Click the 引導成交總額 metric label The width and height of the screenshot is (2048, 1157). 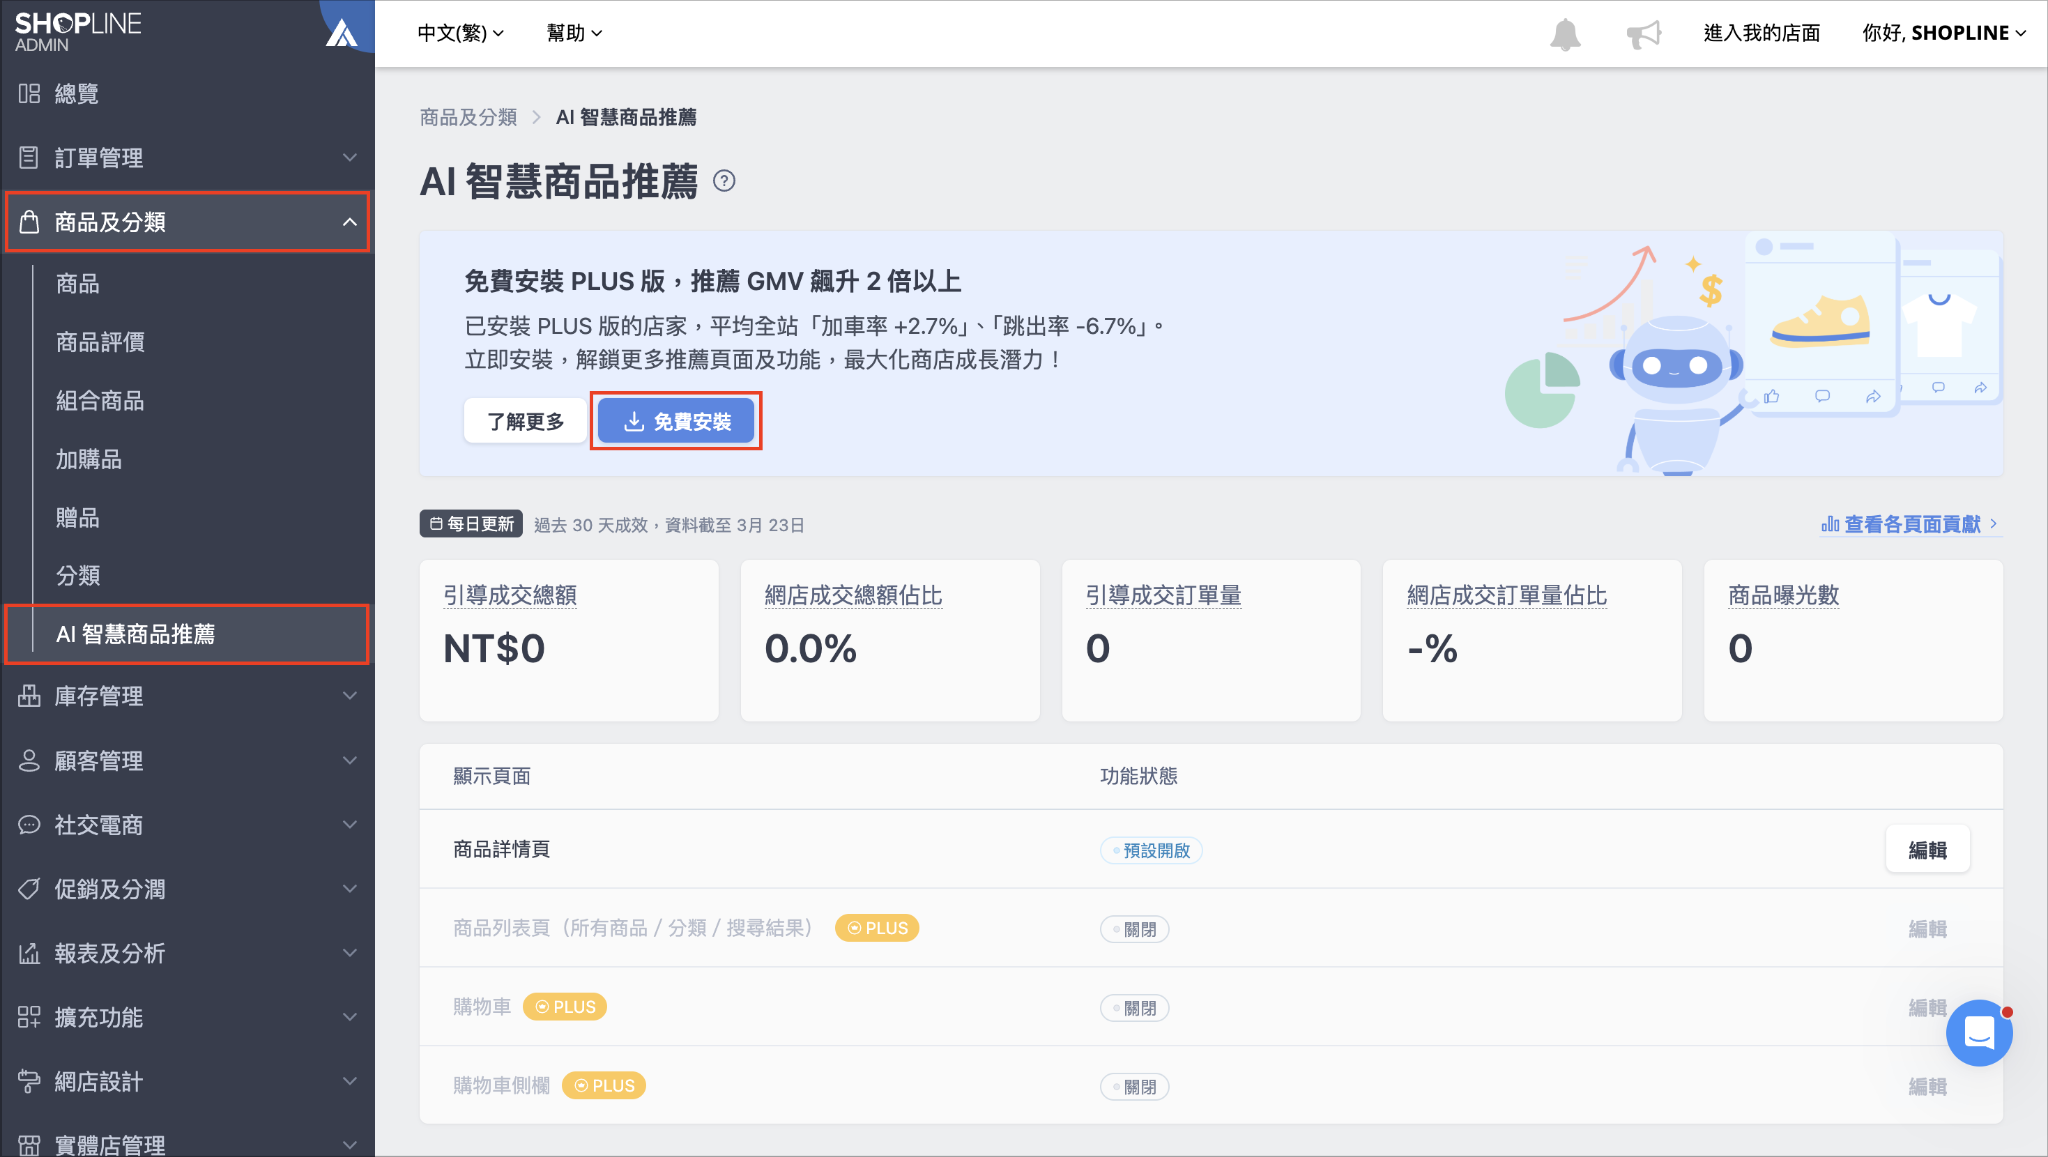[510, 595]
